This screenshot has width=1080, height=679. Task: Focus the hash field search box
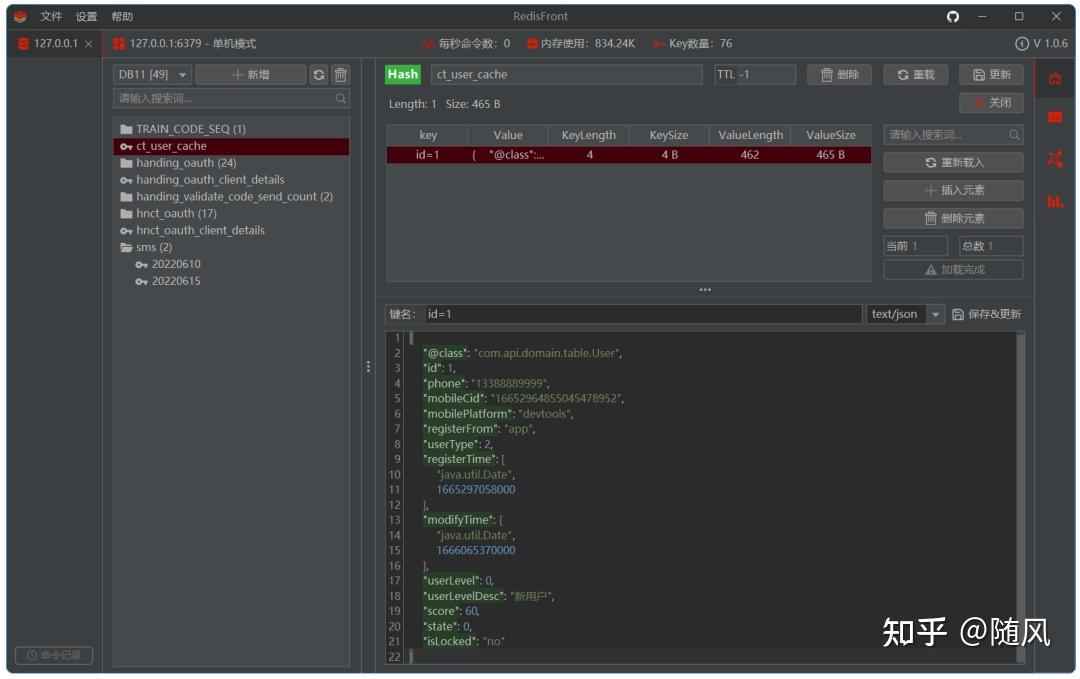click(953, 135)
